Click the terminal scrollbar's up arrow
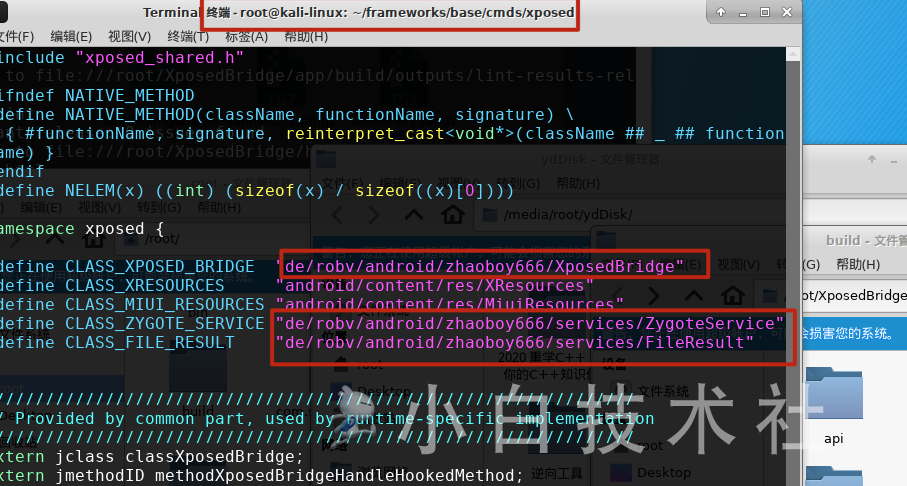Screen dimensions: 907x486 pyautogui.click(x=794, y=54)
